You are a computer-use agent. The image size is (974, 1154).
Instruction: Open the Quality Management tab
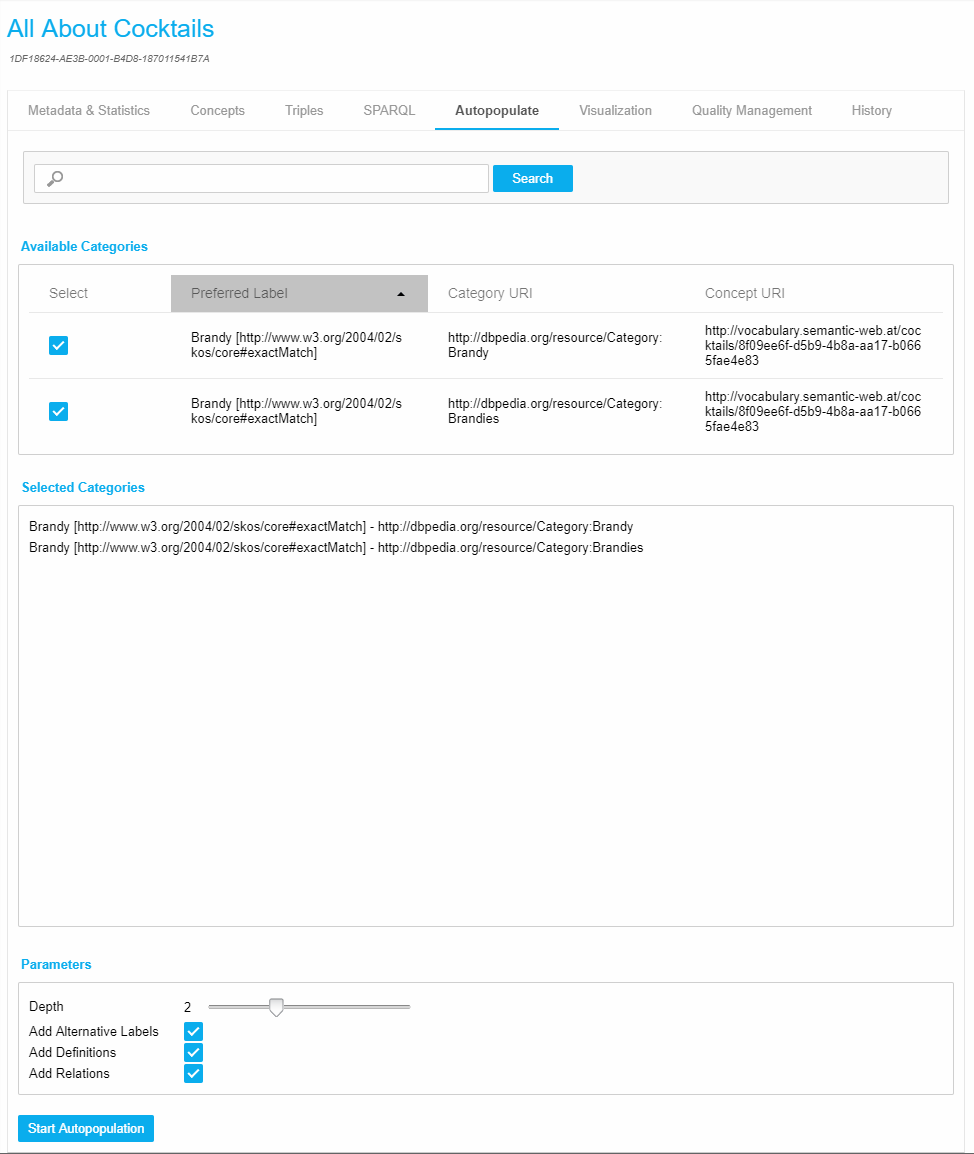752,111
